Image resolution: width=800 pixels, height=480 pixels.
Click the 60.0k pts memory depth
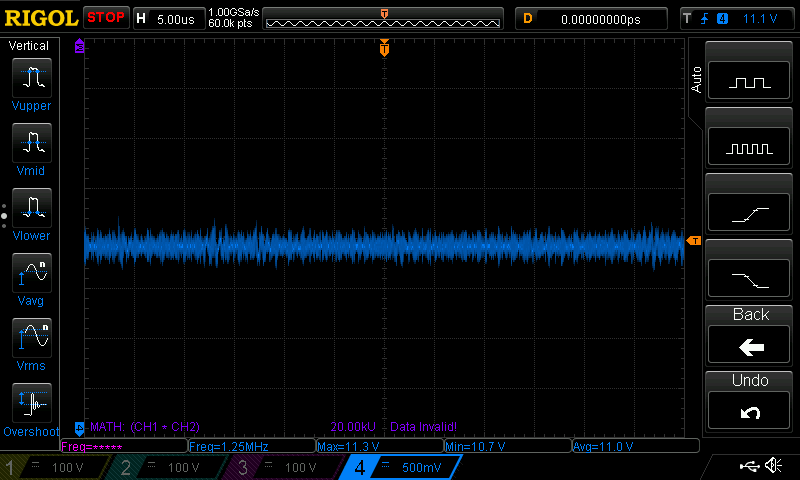pyautogui.click(x=231, y=23)
